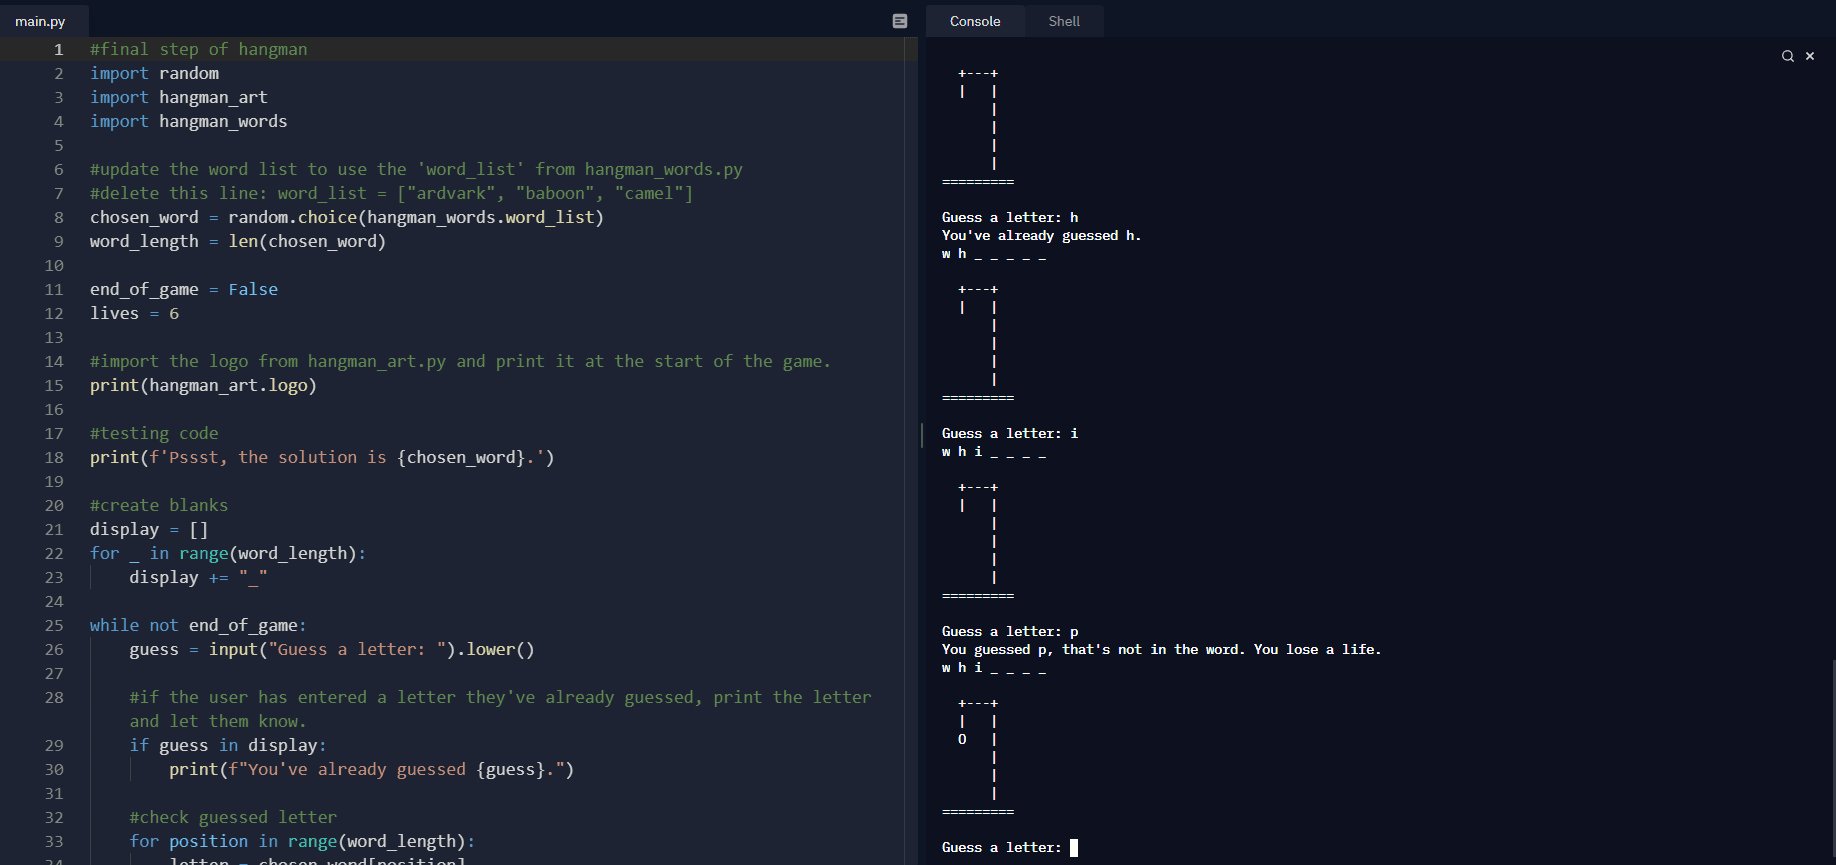Select the Console tab
The height and width of the screenshot is (865, 1836).
tap(975, 21)
